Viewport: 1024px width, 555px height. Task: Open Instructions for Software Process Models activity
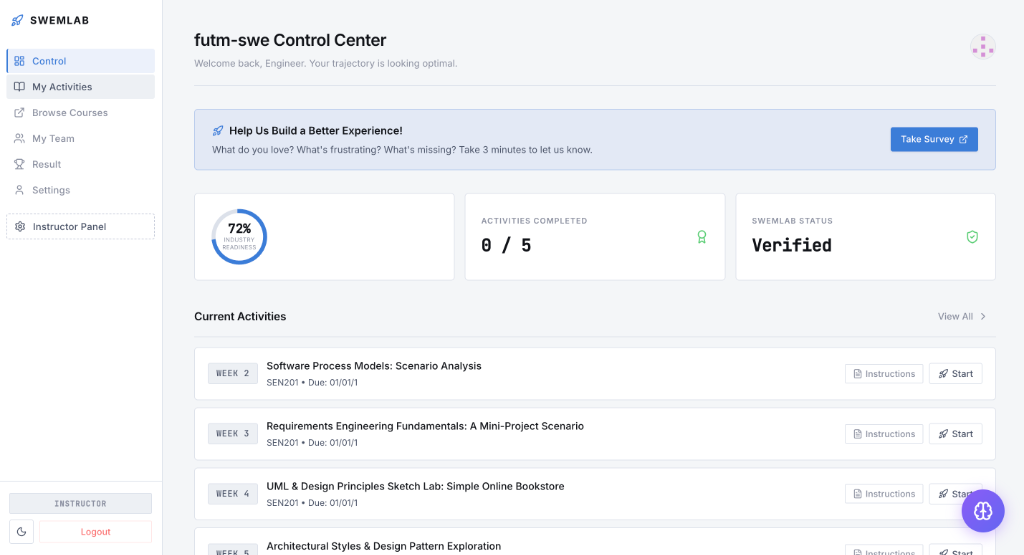[x=884, y=373]
